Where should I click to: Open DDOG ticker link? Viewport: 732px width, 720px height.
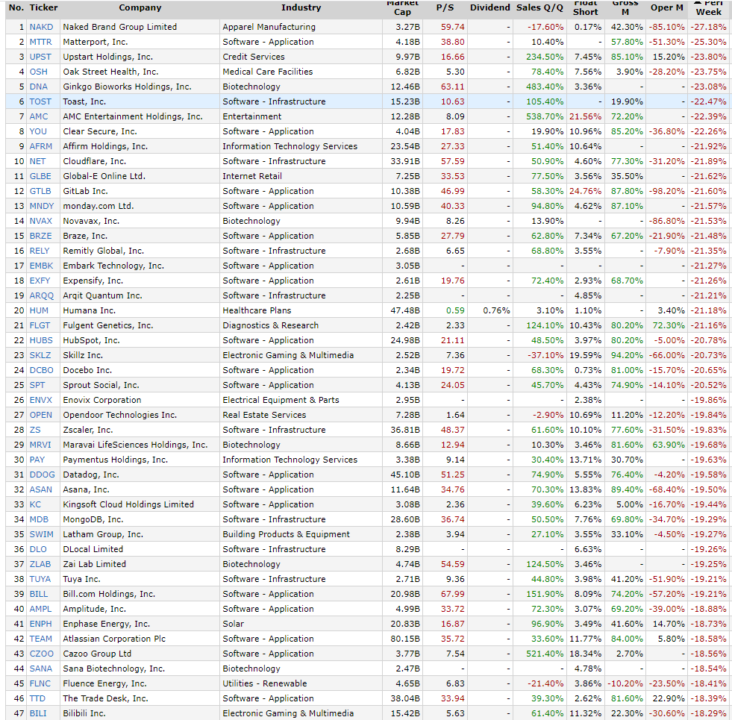[42, 475]
